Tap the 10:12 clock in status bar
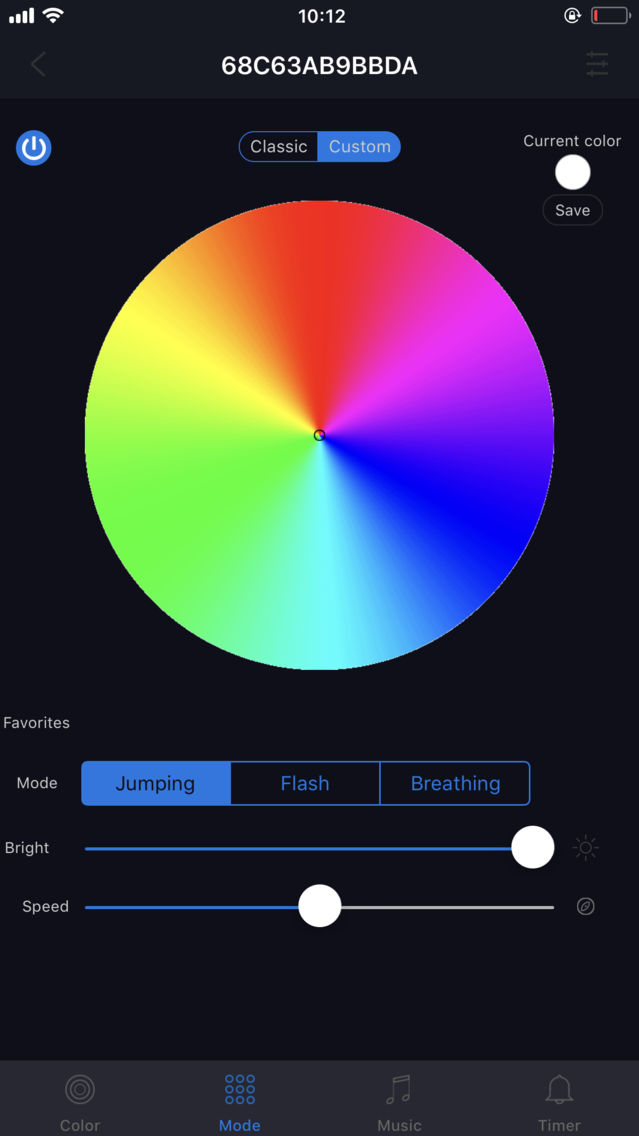The image size is (639, 1136). click(322, 15)
